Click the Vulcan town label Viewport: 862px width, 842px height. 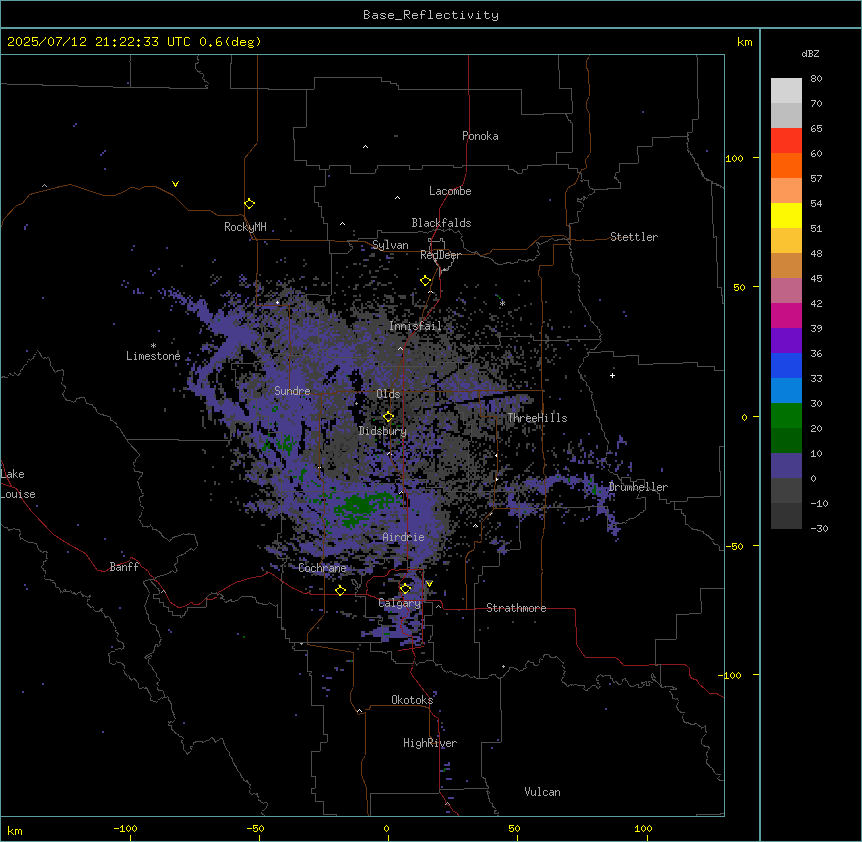point(543,792)
